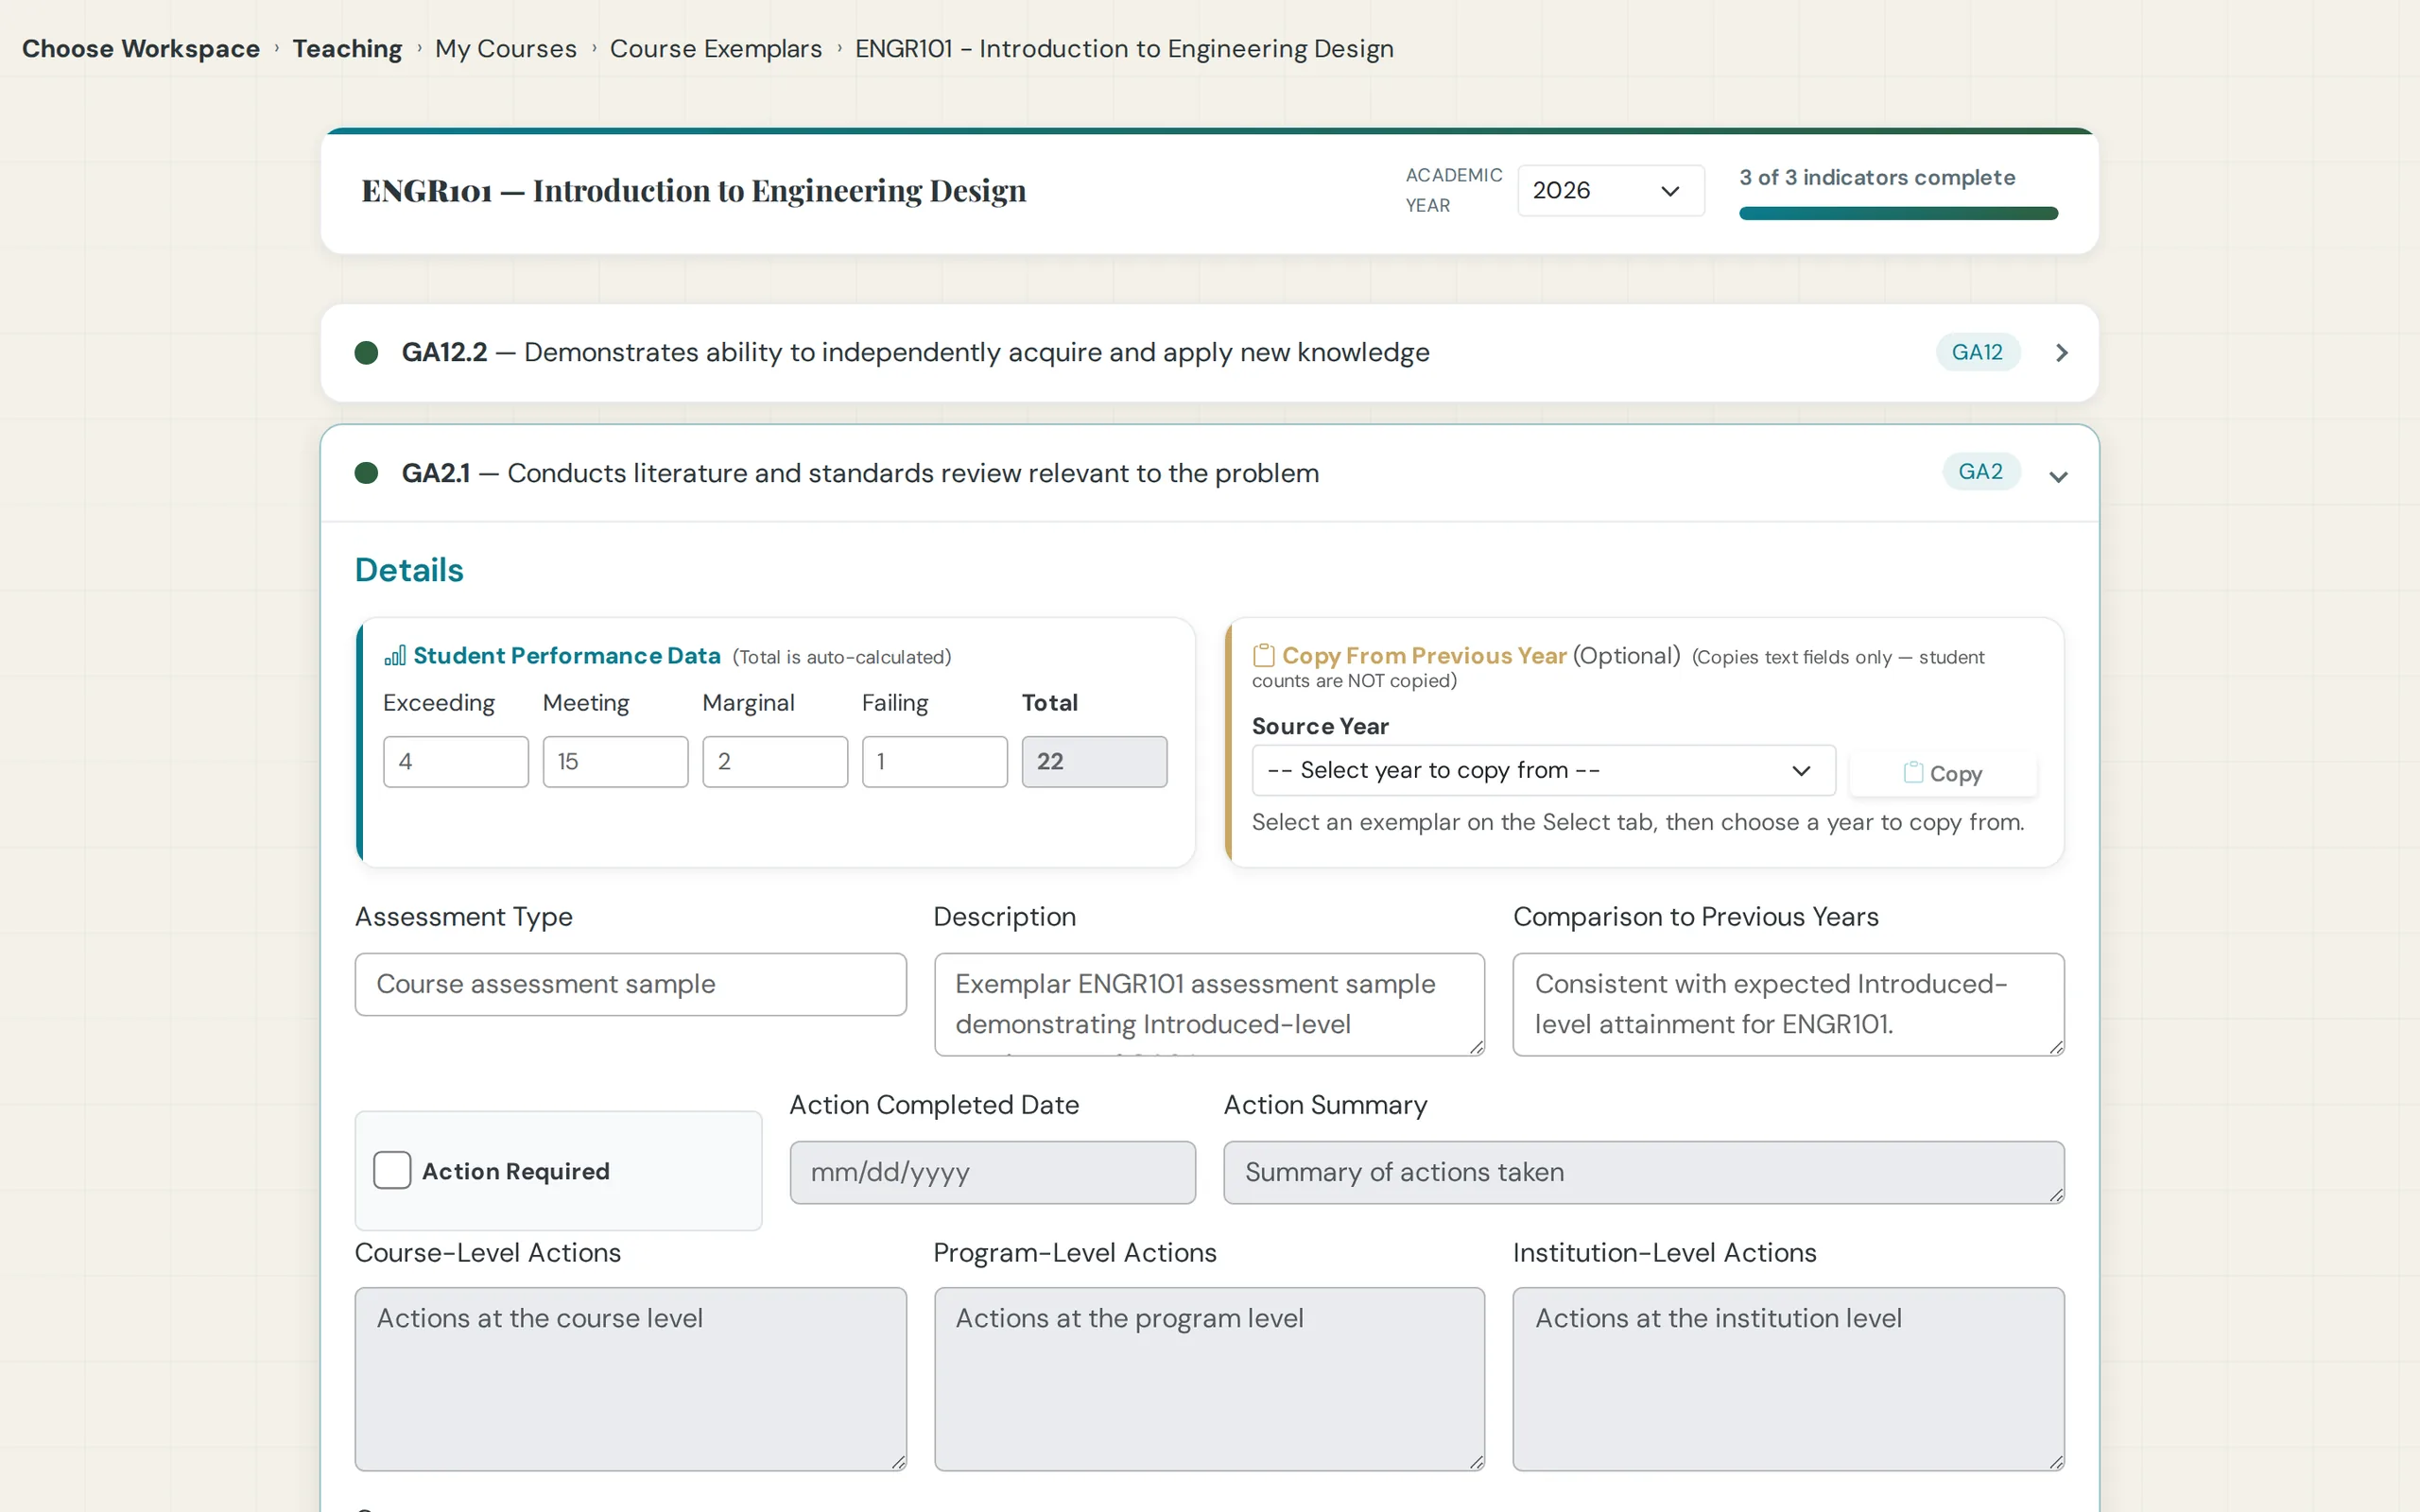Screen dimensions: 2420x1512
Task: Go to Teaching breadcrumb
Action: click(x=347, y=49)
